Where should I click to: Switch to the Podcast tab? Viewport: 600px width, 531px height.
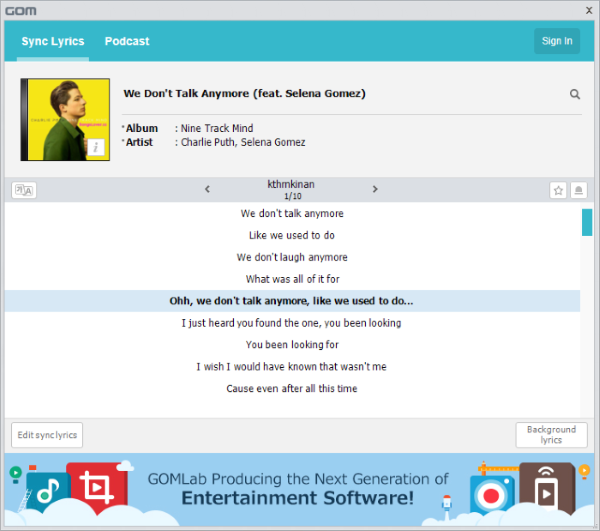coord(127,41)
